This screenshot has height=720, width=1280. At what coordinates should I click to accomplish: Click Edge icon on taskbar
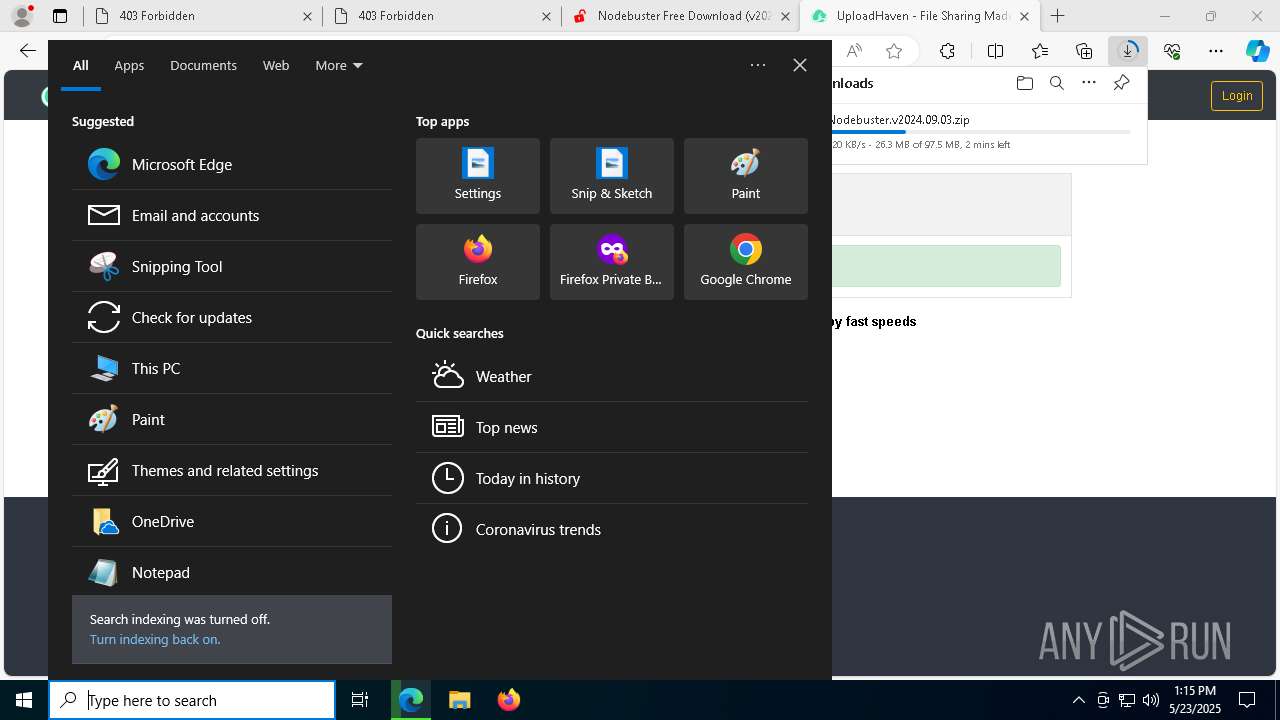(411, 700)
